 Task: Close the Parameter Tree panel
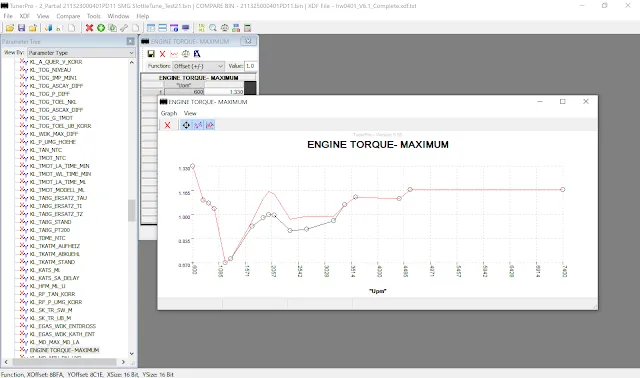pyautogui.click(x=130, y=41)
